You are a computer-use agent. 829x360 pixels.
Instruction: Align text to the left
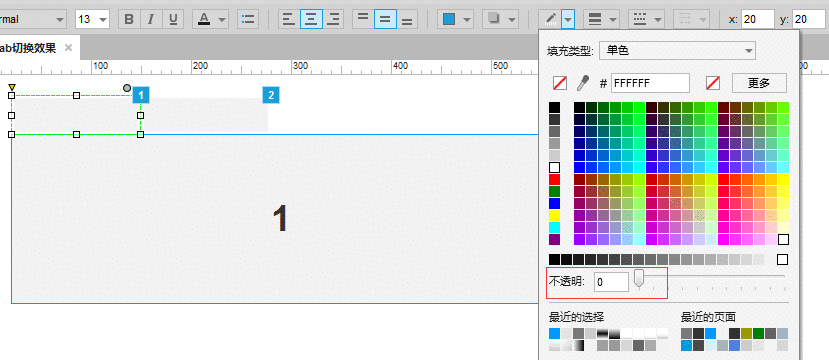click(x=289, y=20)
